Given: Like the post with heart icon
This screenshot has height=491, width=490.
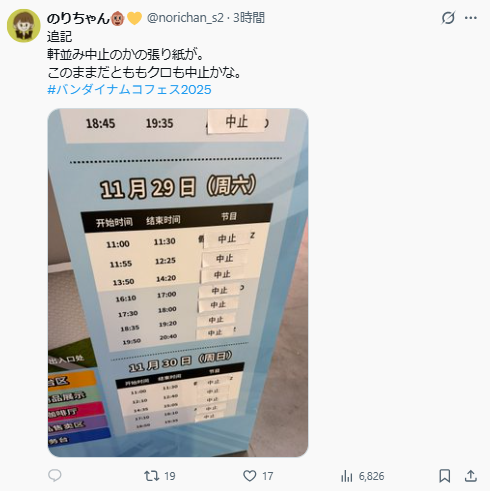Looking at the screenshot, I should (x=250, y=476).
